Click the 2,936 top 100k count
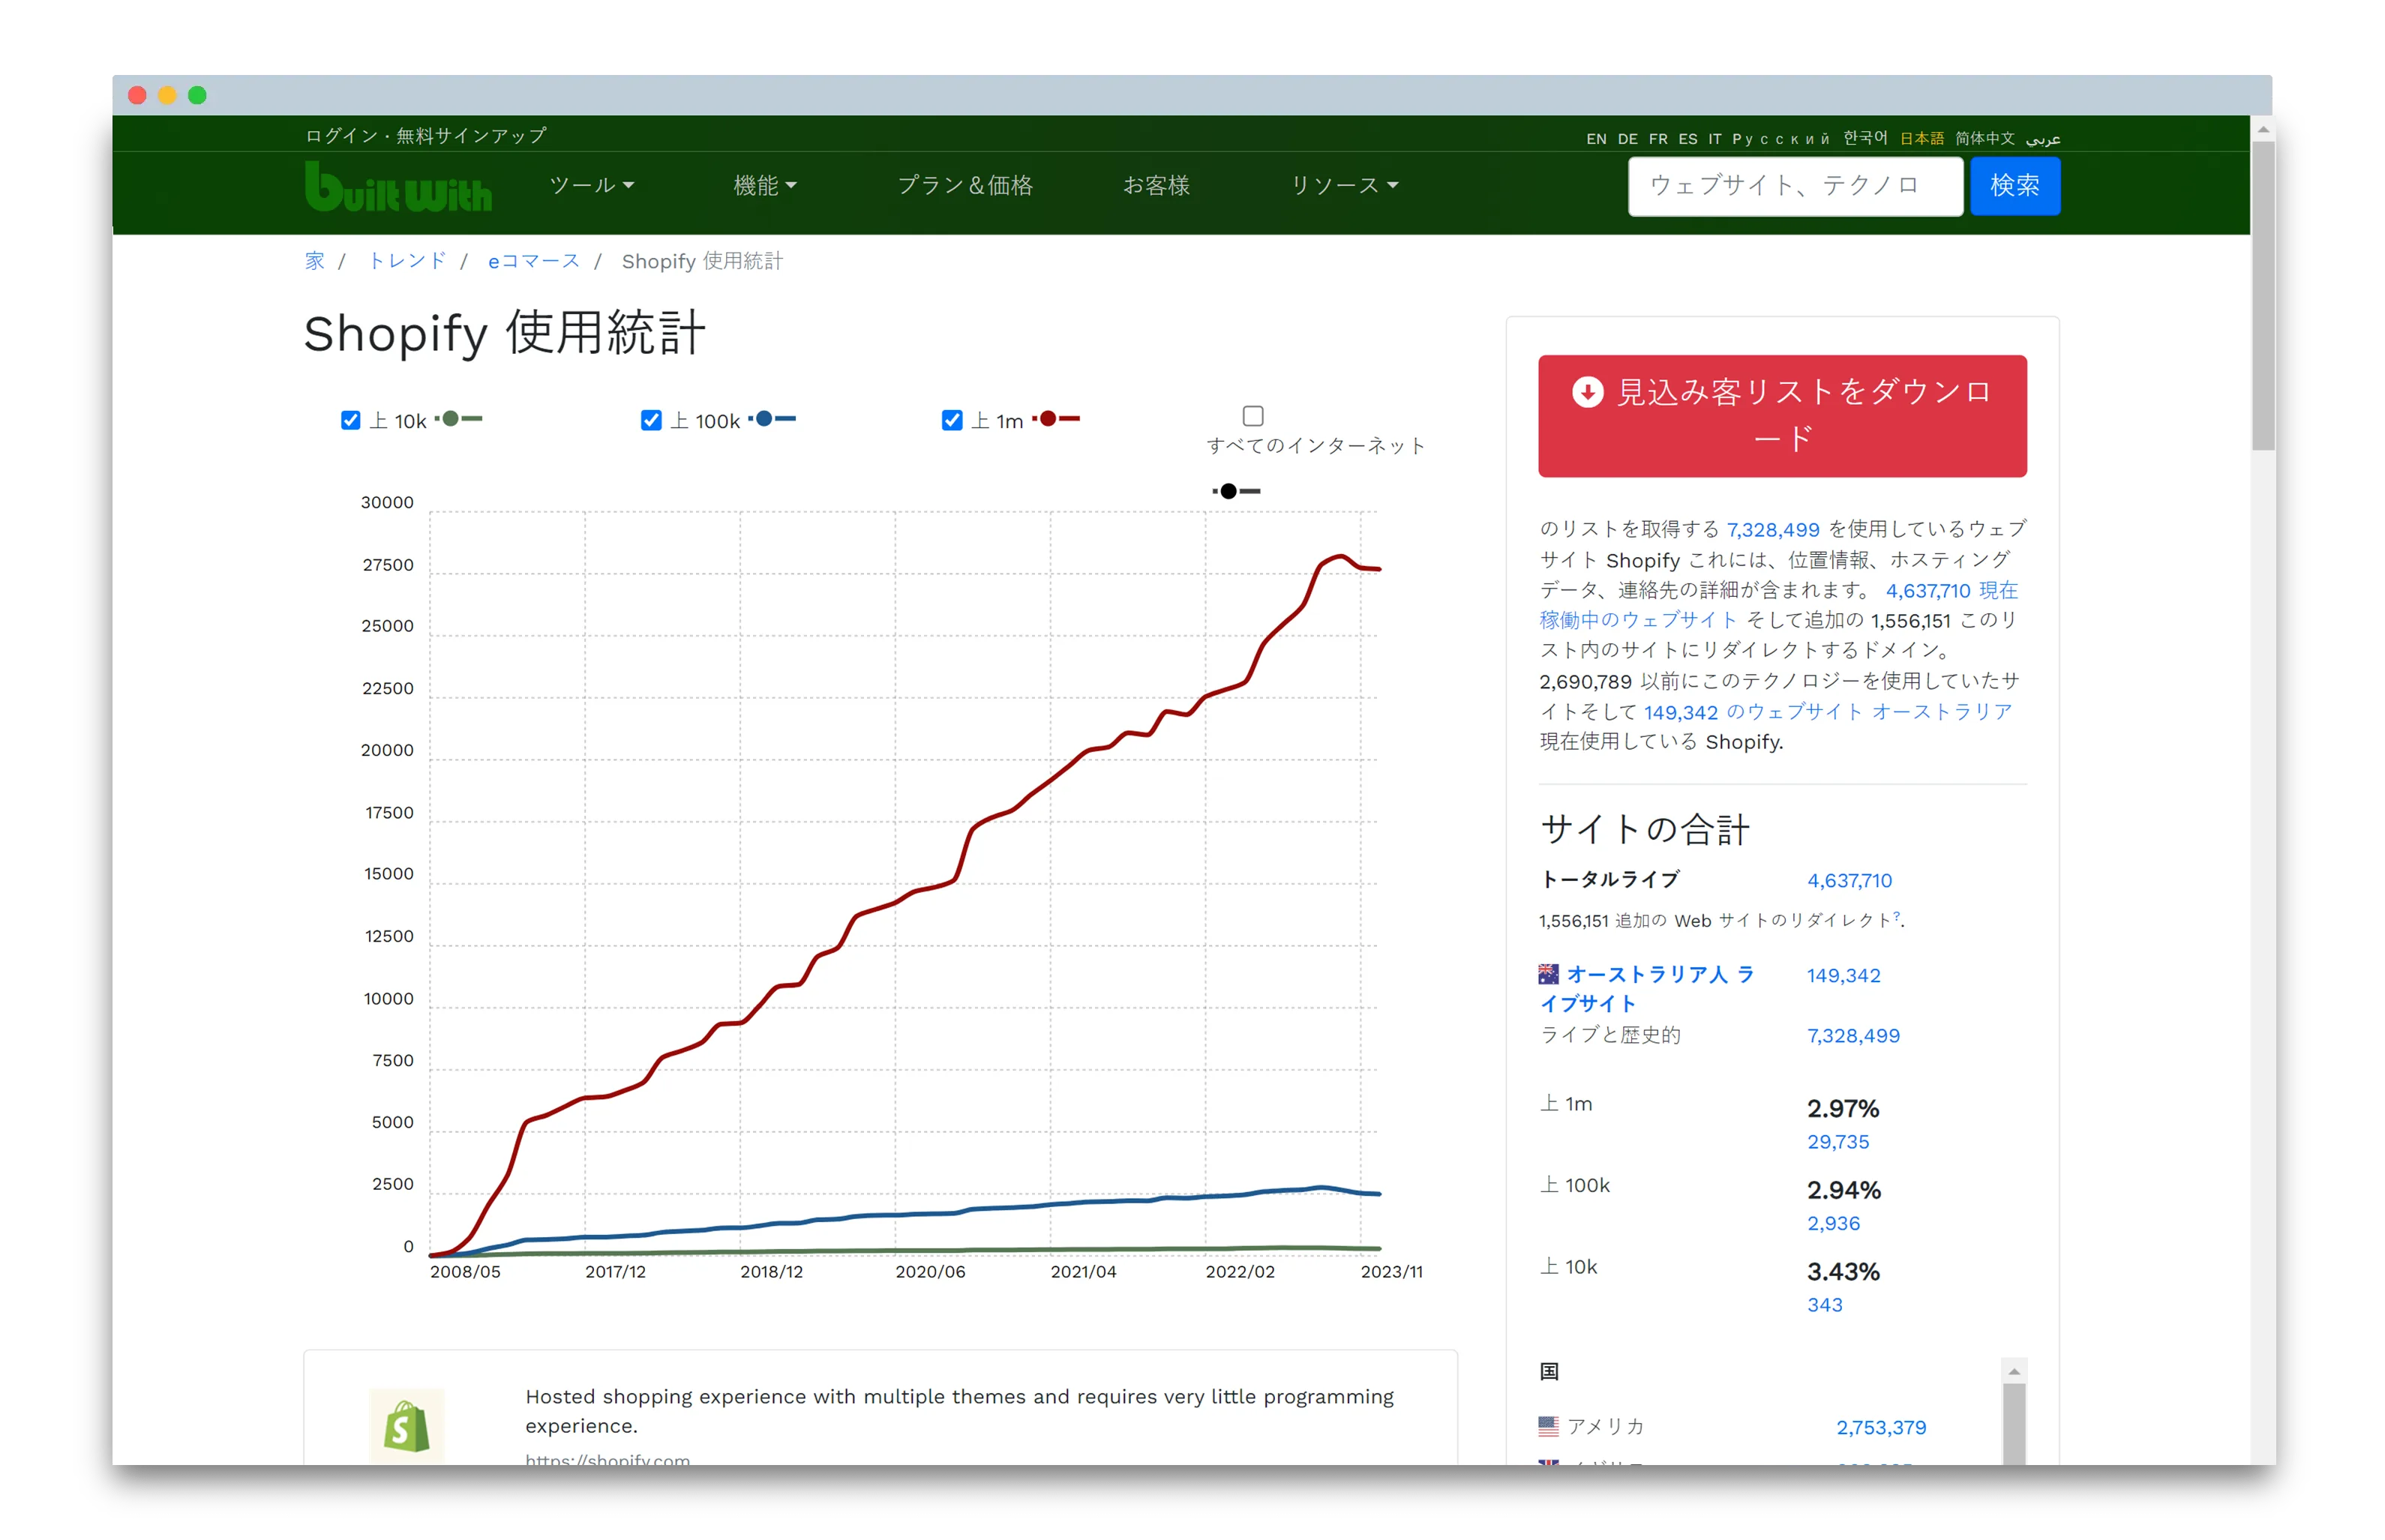 (1833, 1223)
